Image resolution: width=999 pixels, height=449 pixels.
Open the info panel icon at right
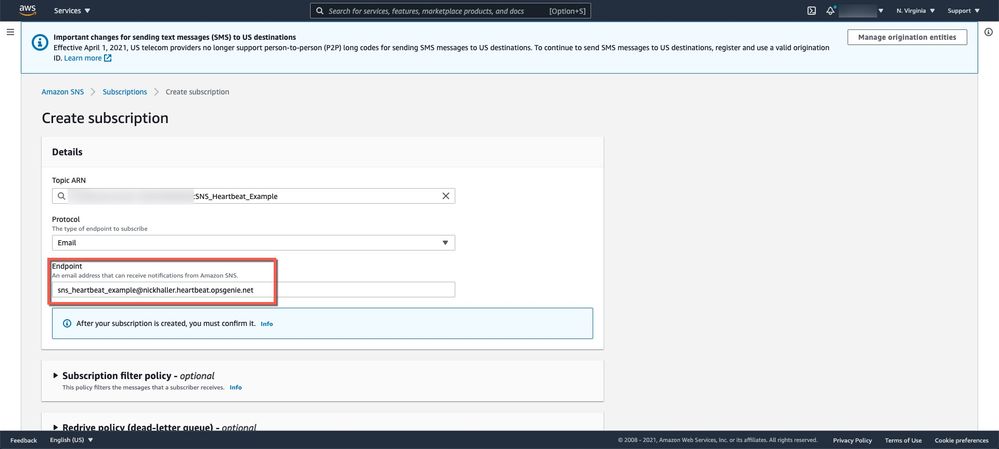(x=988, y=32)
